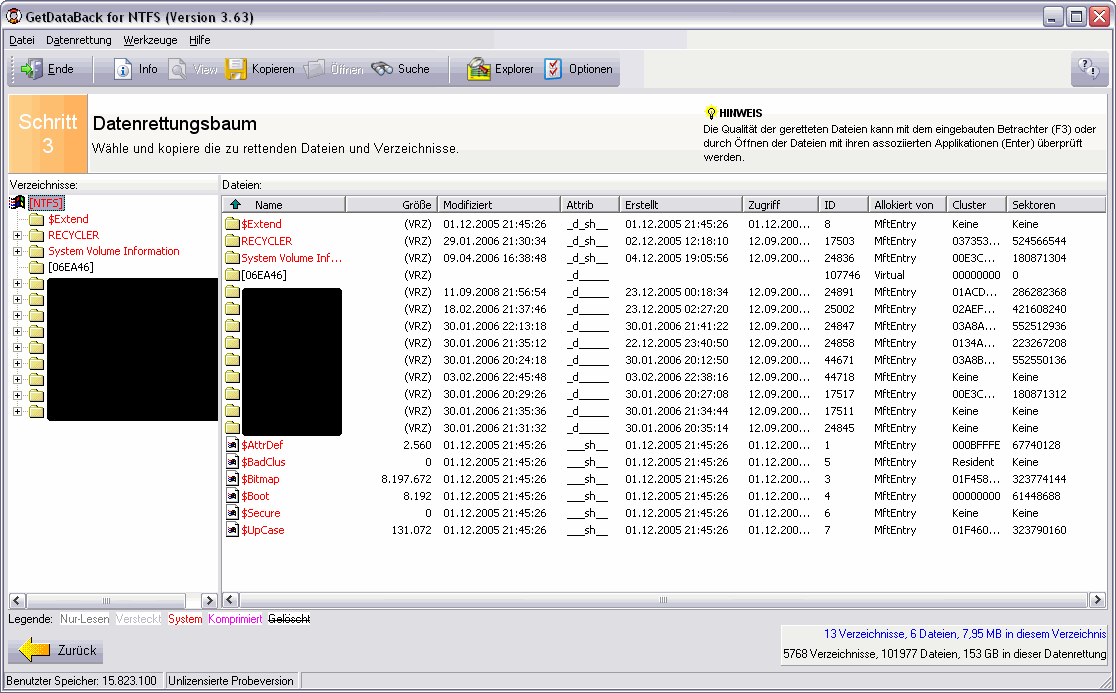The width and height of the screenshot is (1116, 693).
Task: Click the $Boot file icon
Action: coord(232,496)
